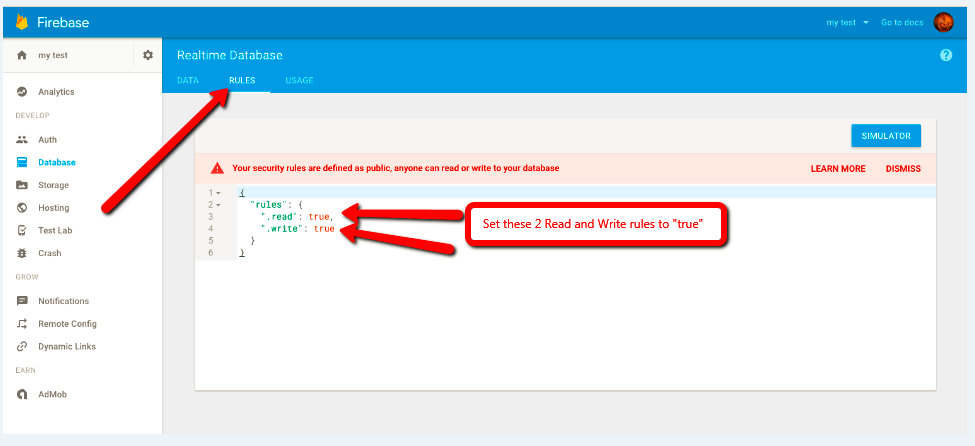Screen dimensions: 975x446
Task: Click Learn More in the warning banner
Action: pyautogui.click(x=838, y=169)
